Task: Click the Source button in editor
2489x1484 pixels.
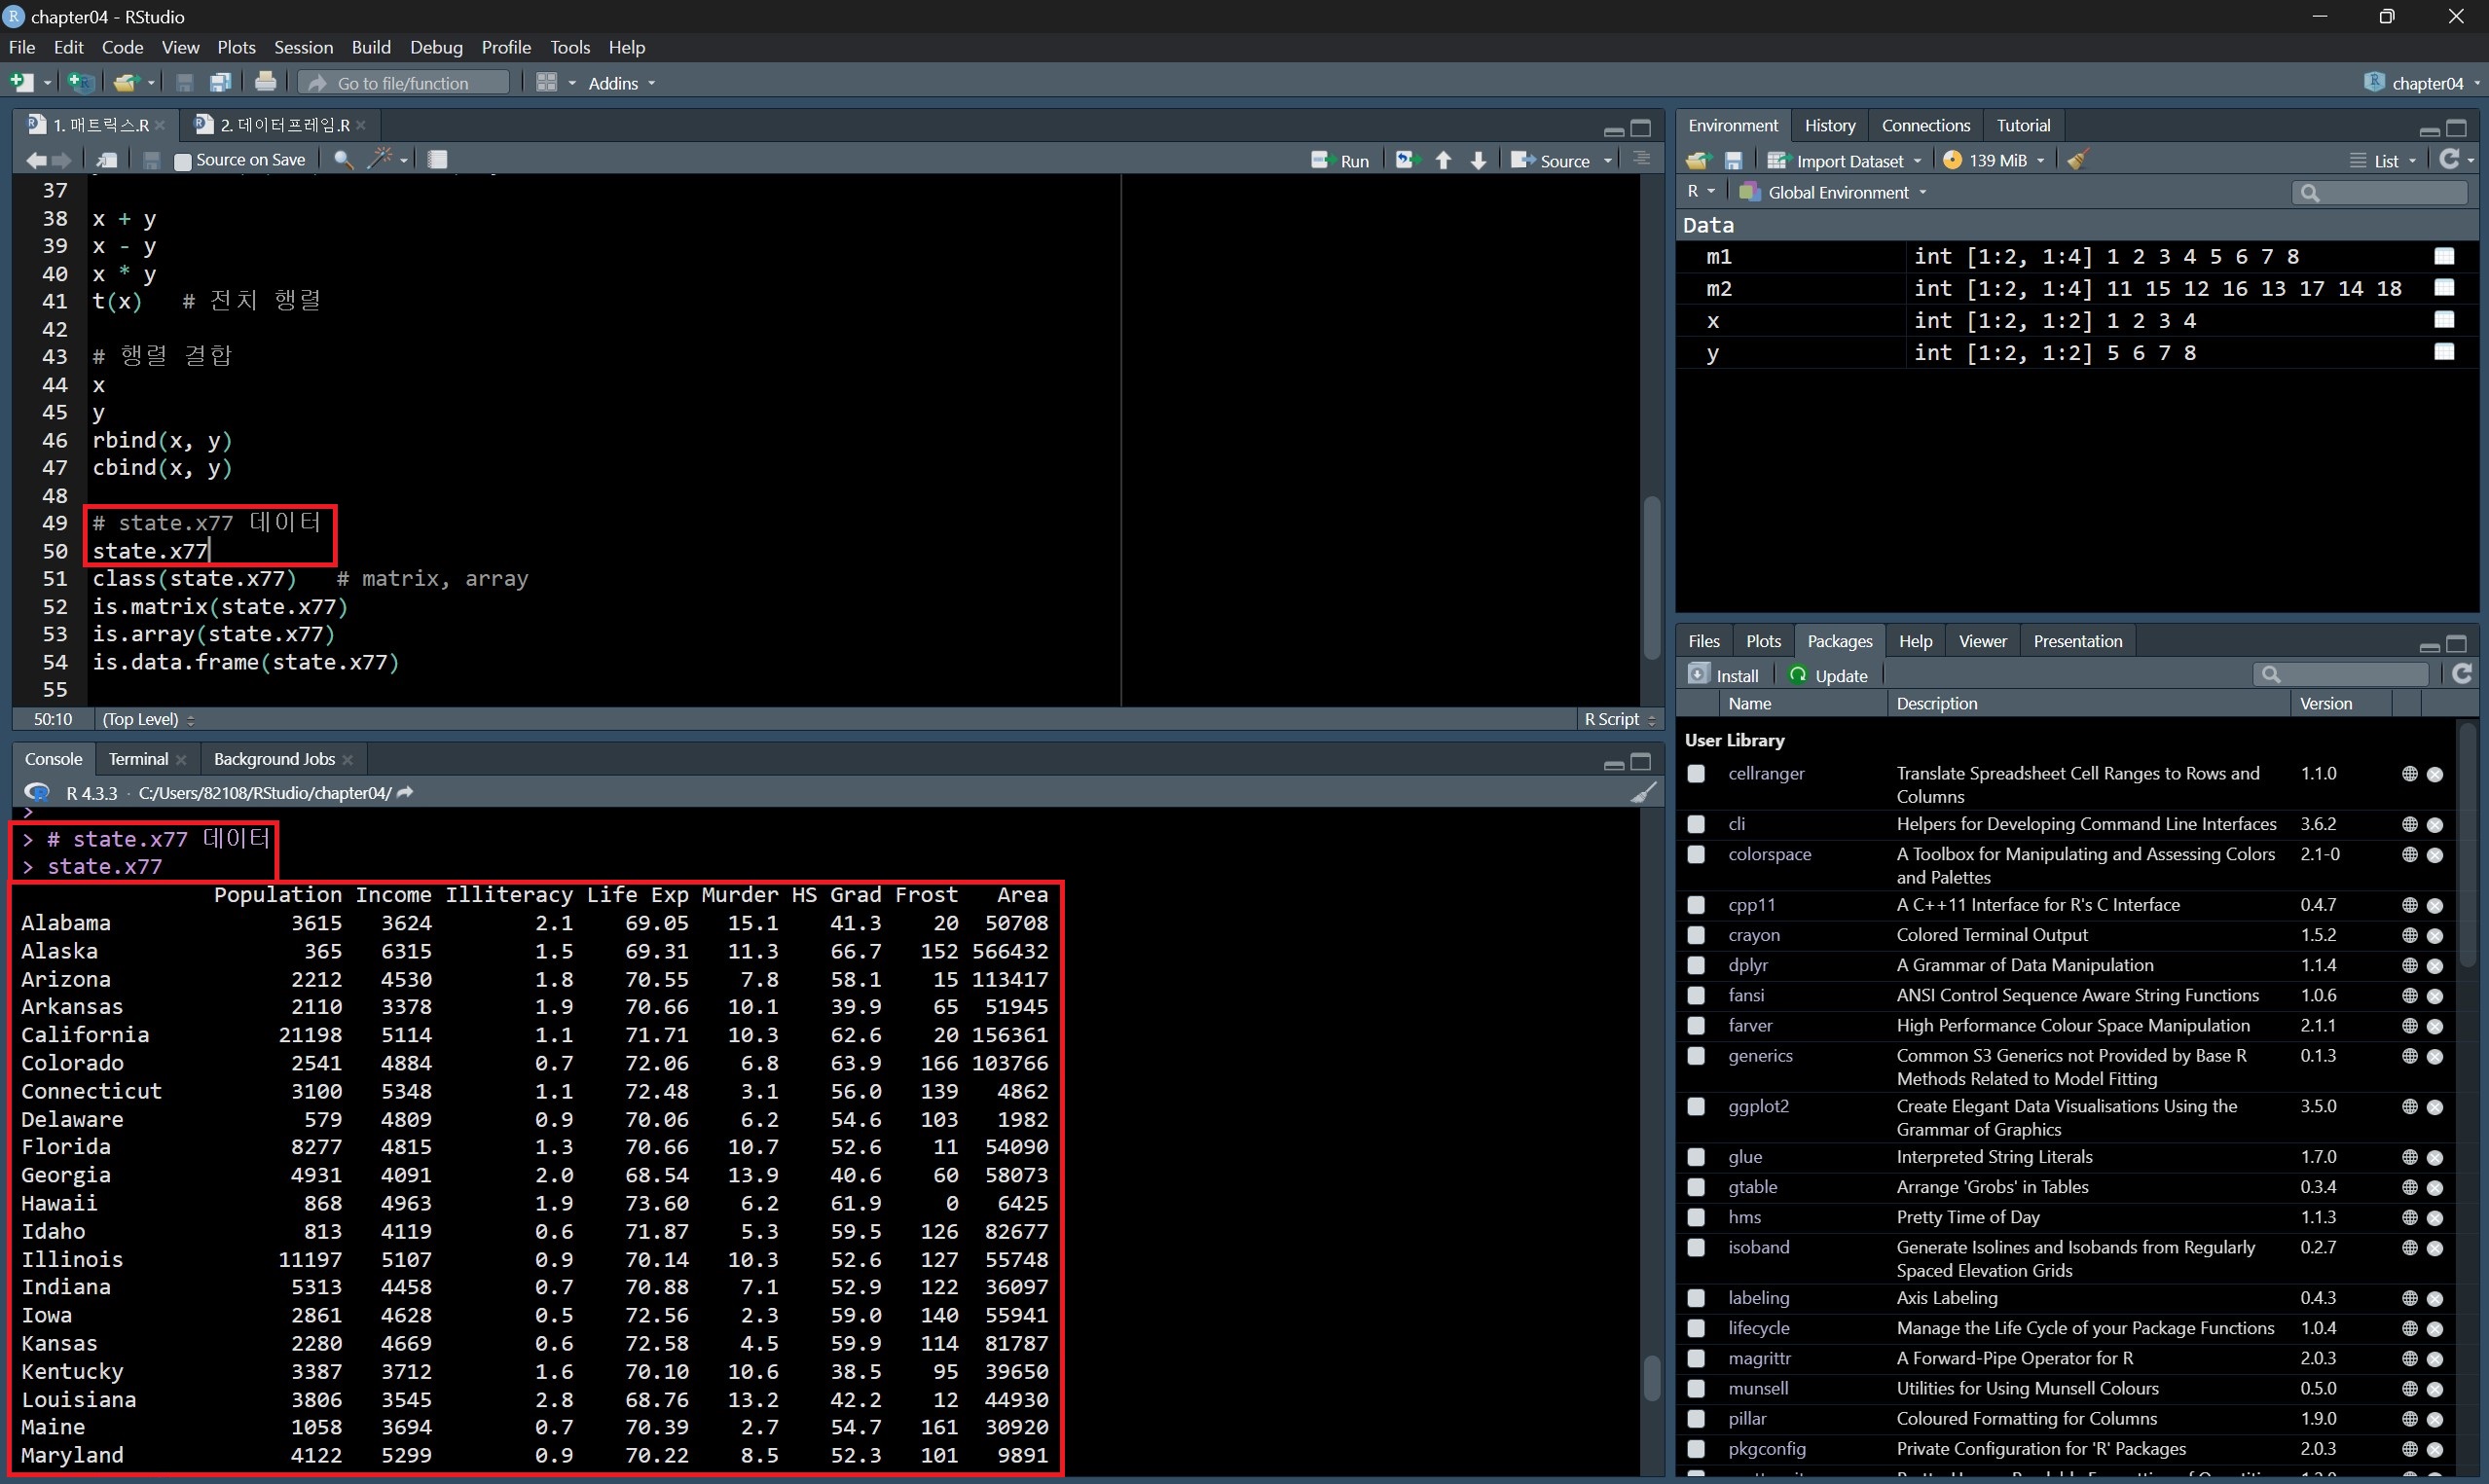Action: point(1551,160)
